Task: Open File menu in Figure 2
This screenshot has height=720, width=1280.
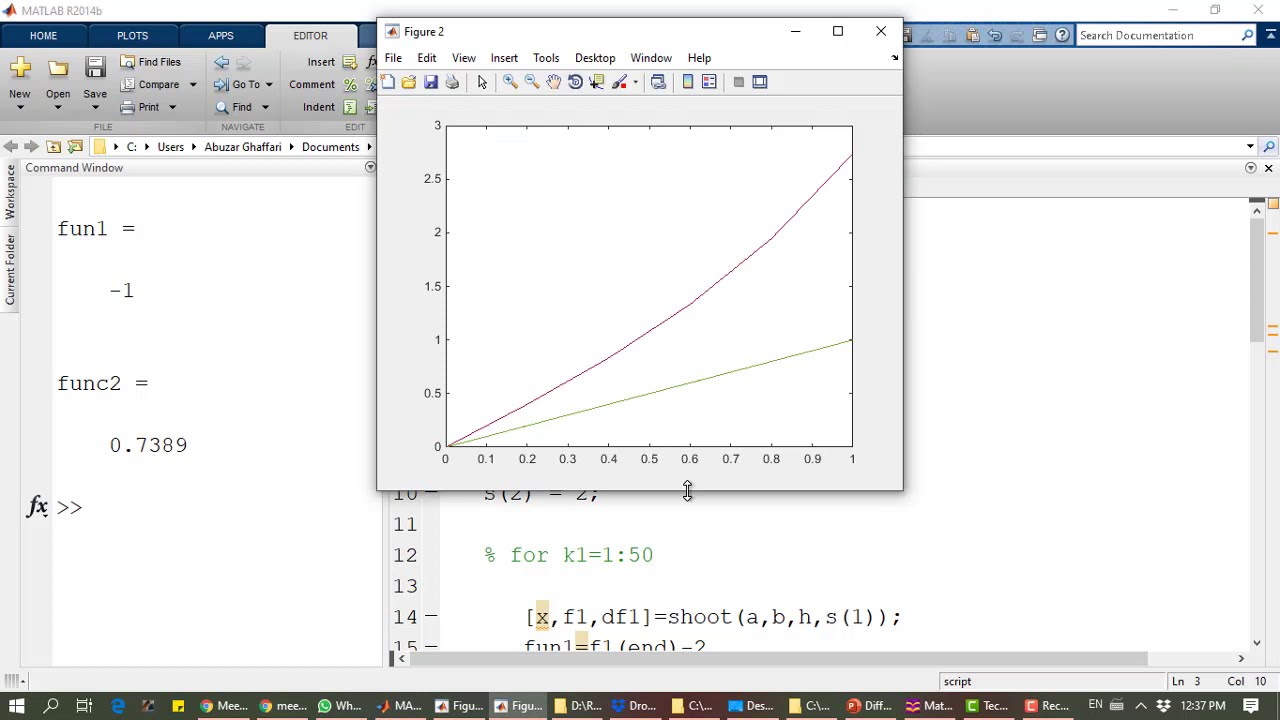Action: click(393, 58)
